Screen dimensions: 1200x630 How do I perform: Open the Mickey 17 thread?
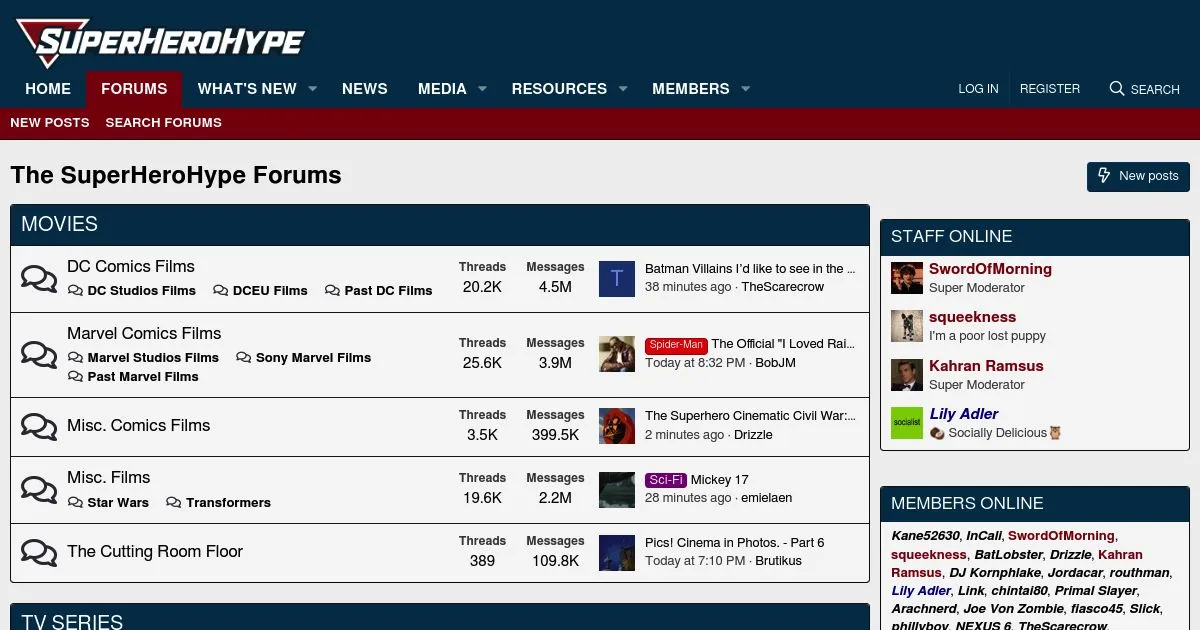tap(720, 480)
